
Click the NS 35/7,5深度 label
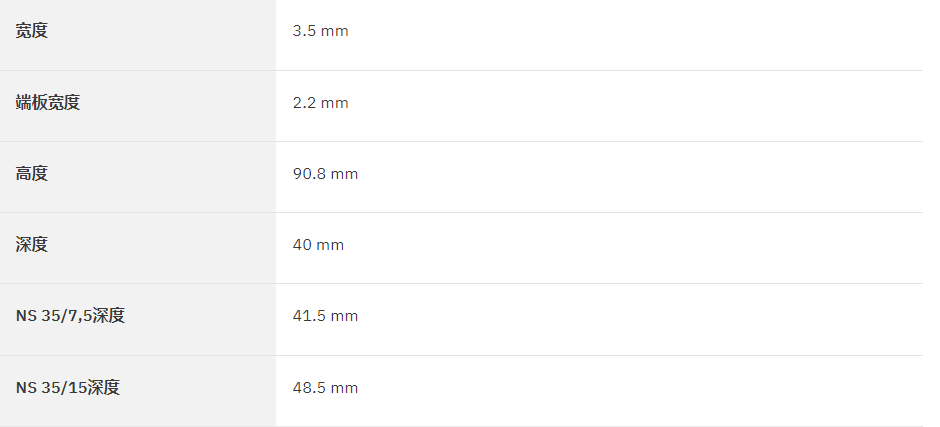(x=70, y=315)
